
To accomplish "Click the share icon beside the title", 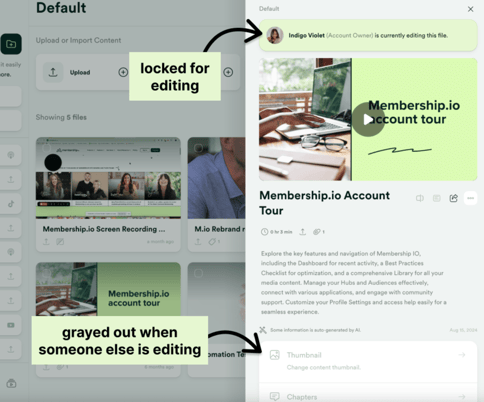I will click(x=453, y=198).
